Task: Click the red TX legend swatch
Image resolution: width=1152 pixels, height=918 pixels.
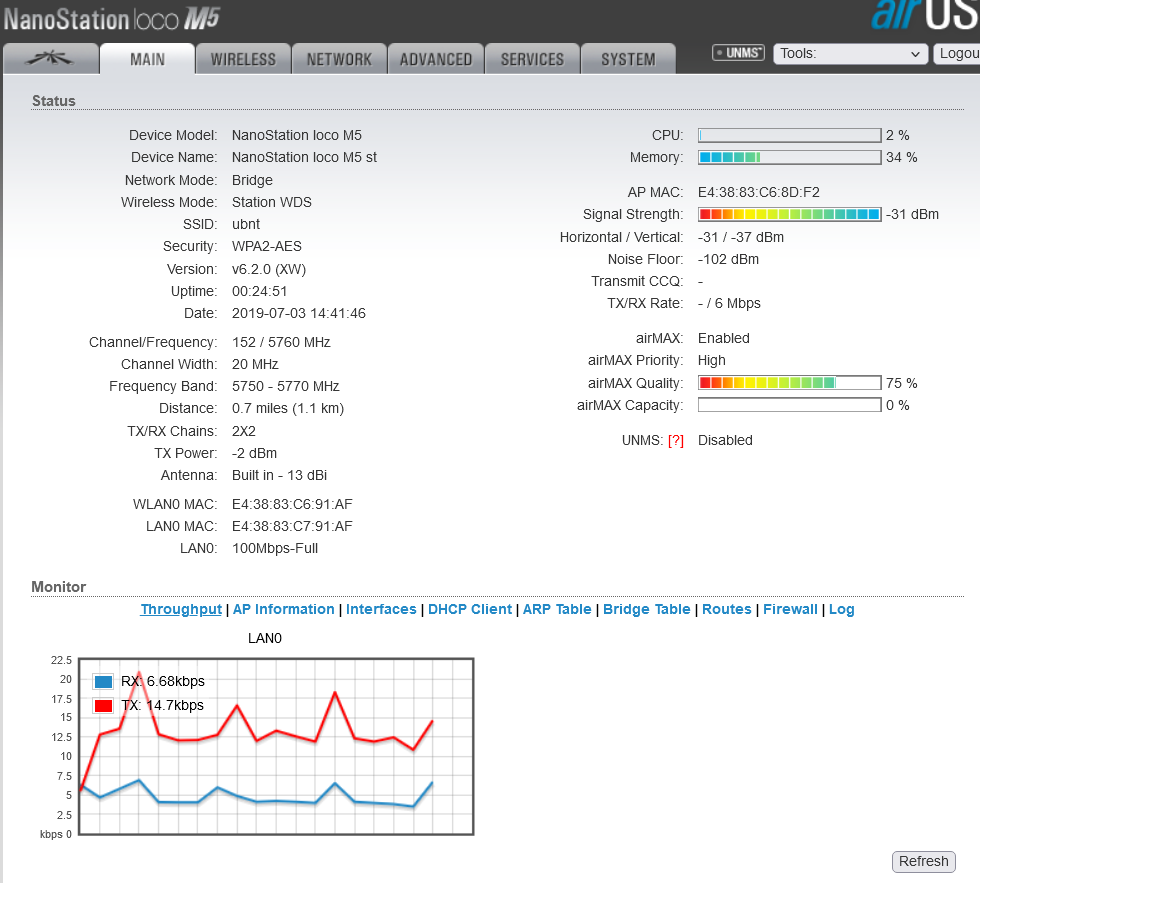Action: (x=103, y=706)
